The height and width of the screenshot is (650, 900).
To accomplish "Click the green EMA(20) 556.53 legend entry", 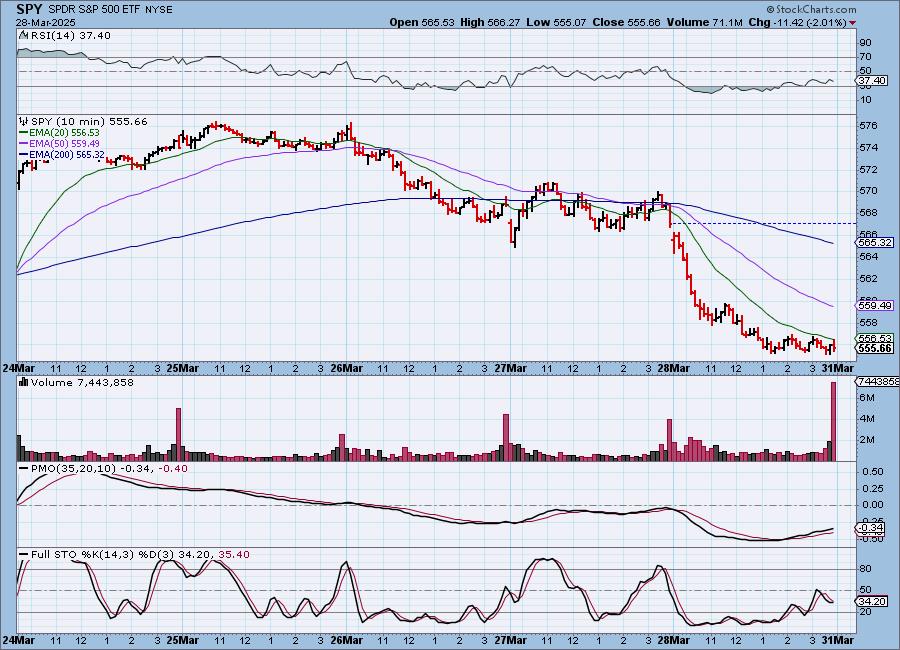I will (59, 133).
